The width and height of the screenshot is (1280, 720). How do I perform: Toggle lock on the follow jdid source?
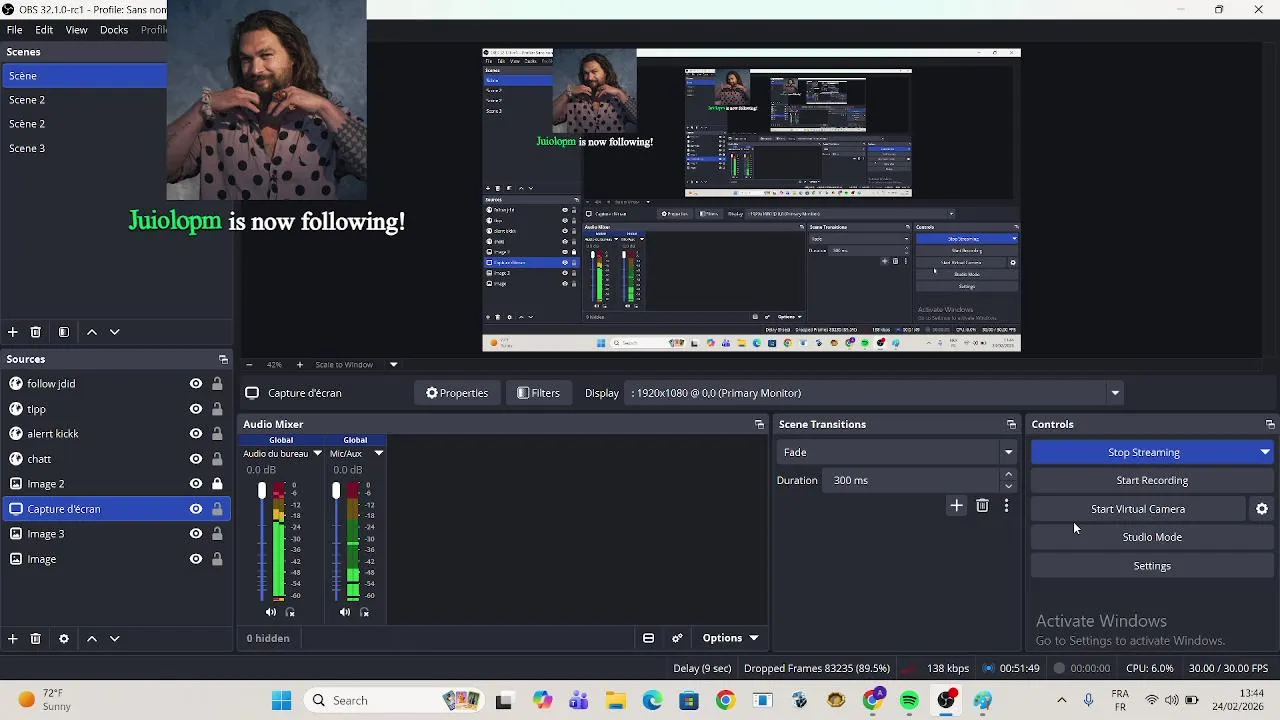point(217,384)
